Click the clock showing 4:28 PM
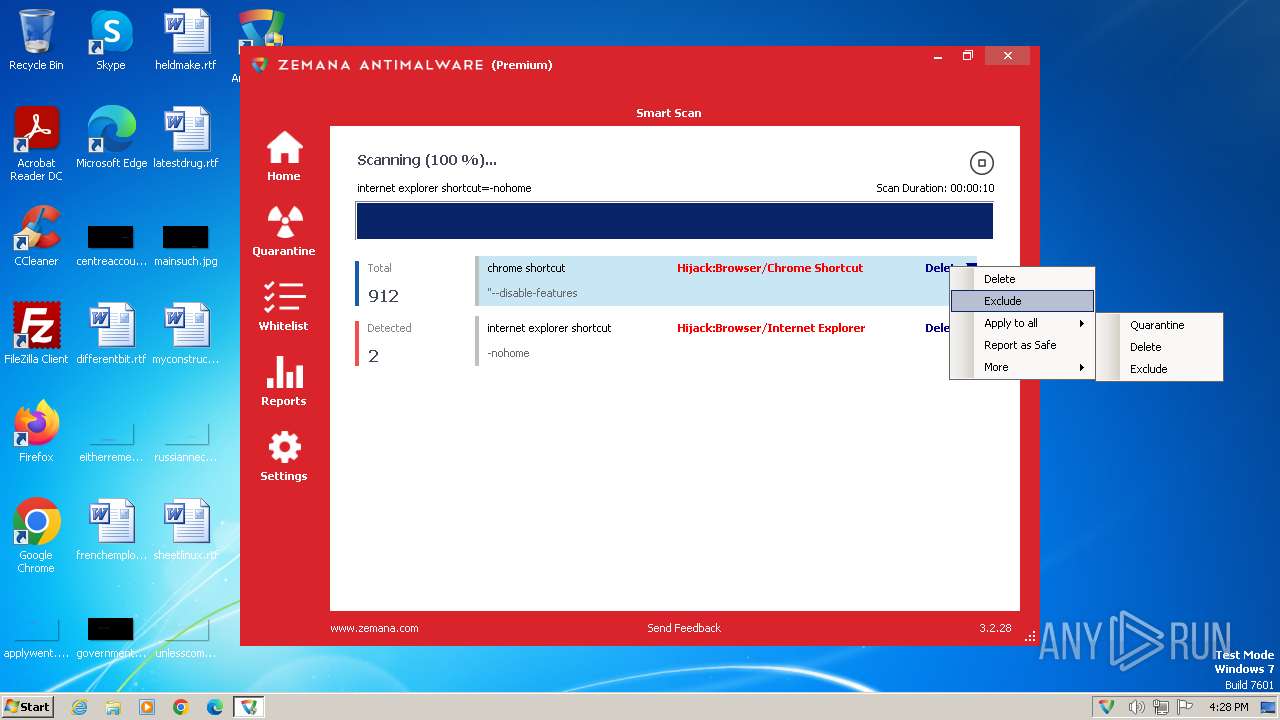The image size is (1280, 720). click(1228, 707)
